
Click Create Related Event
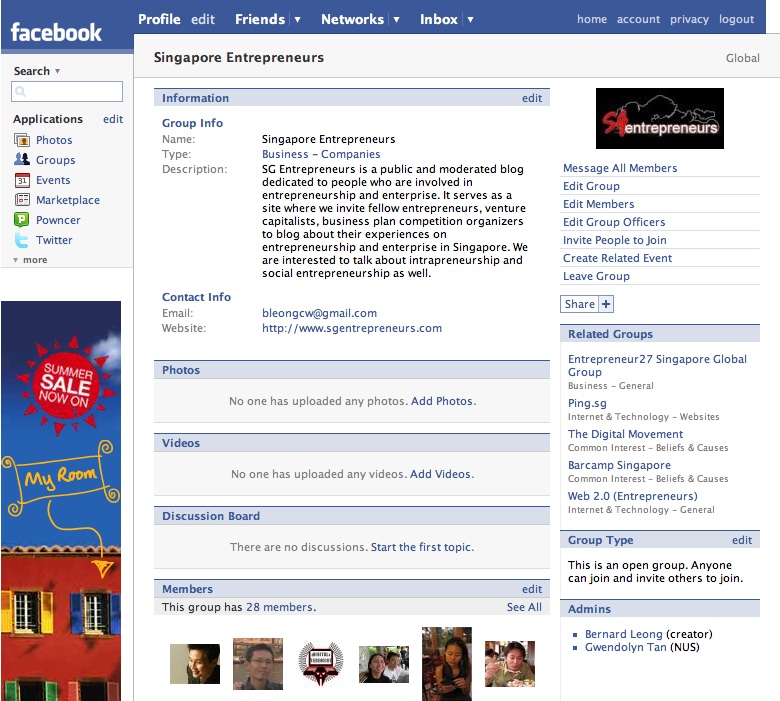(618, 258)
